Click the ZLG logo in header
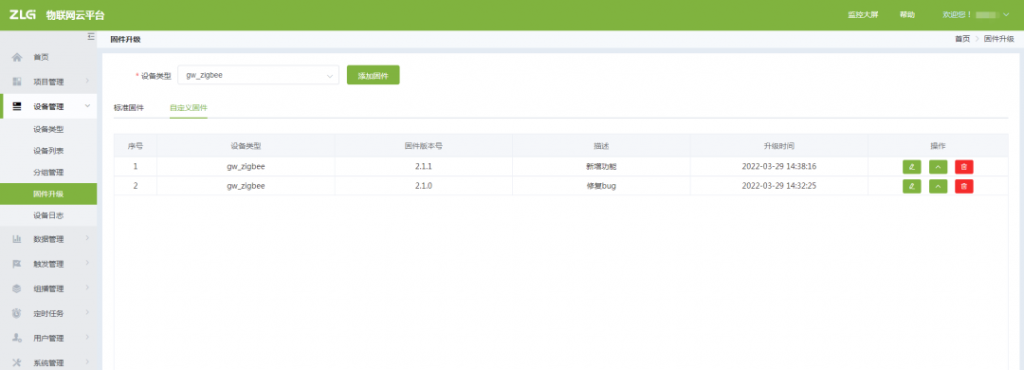The image size is (1024, 370). pyautogui.click(x=22, y=14)
